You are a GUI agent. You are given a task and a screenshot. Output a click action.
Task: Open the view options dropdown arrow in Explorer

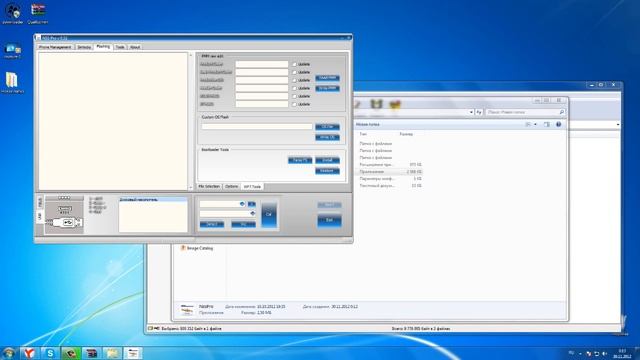[x=535, y=124]
